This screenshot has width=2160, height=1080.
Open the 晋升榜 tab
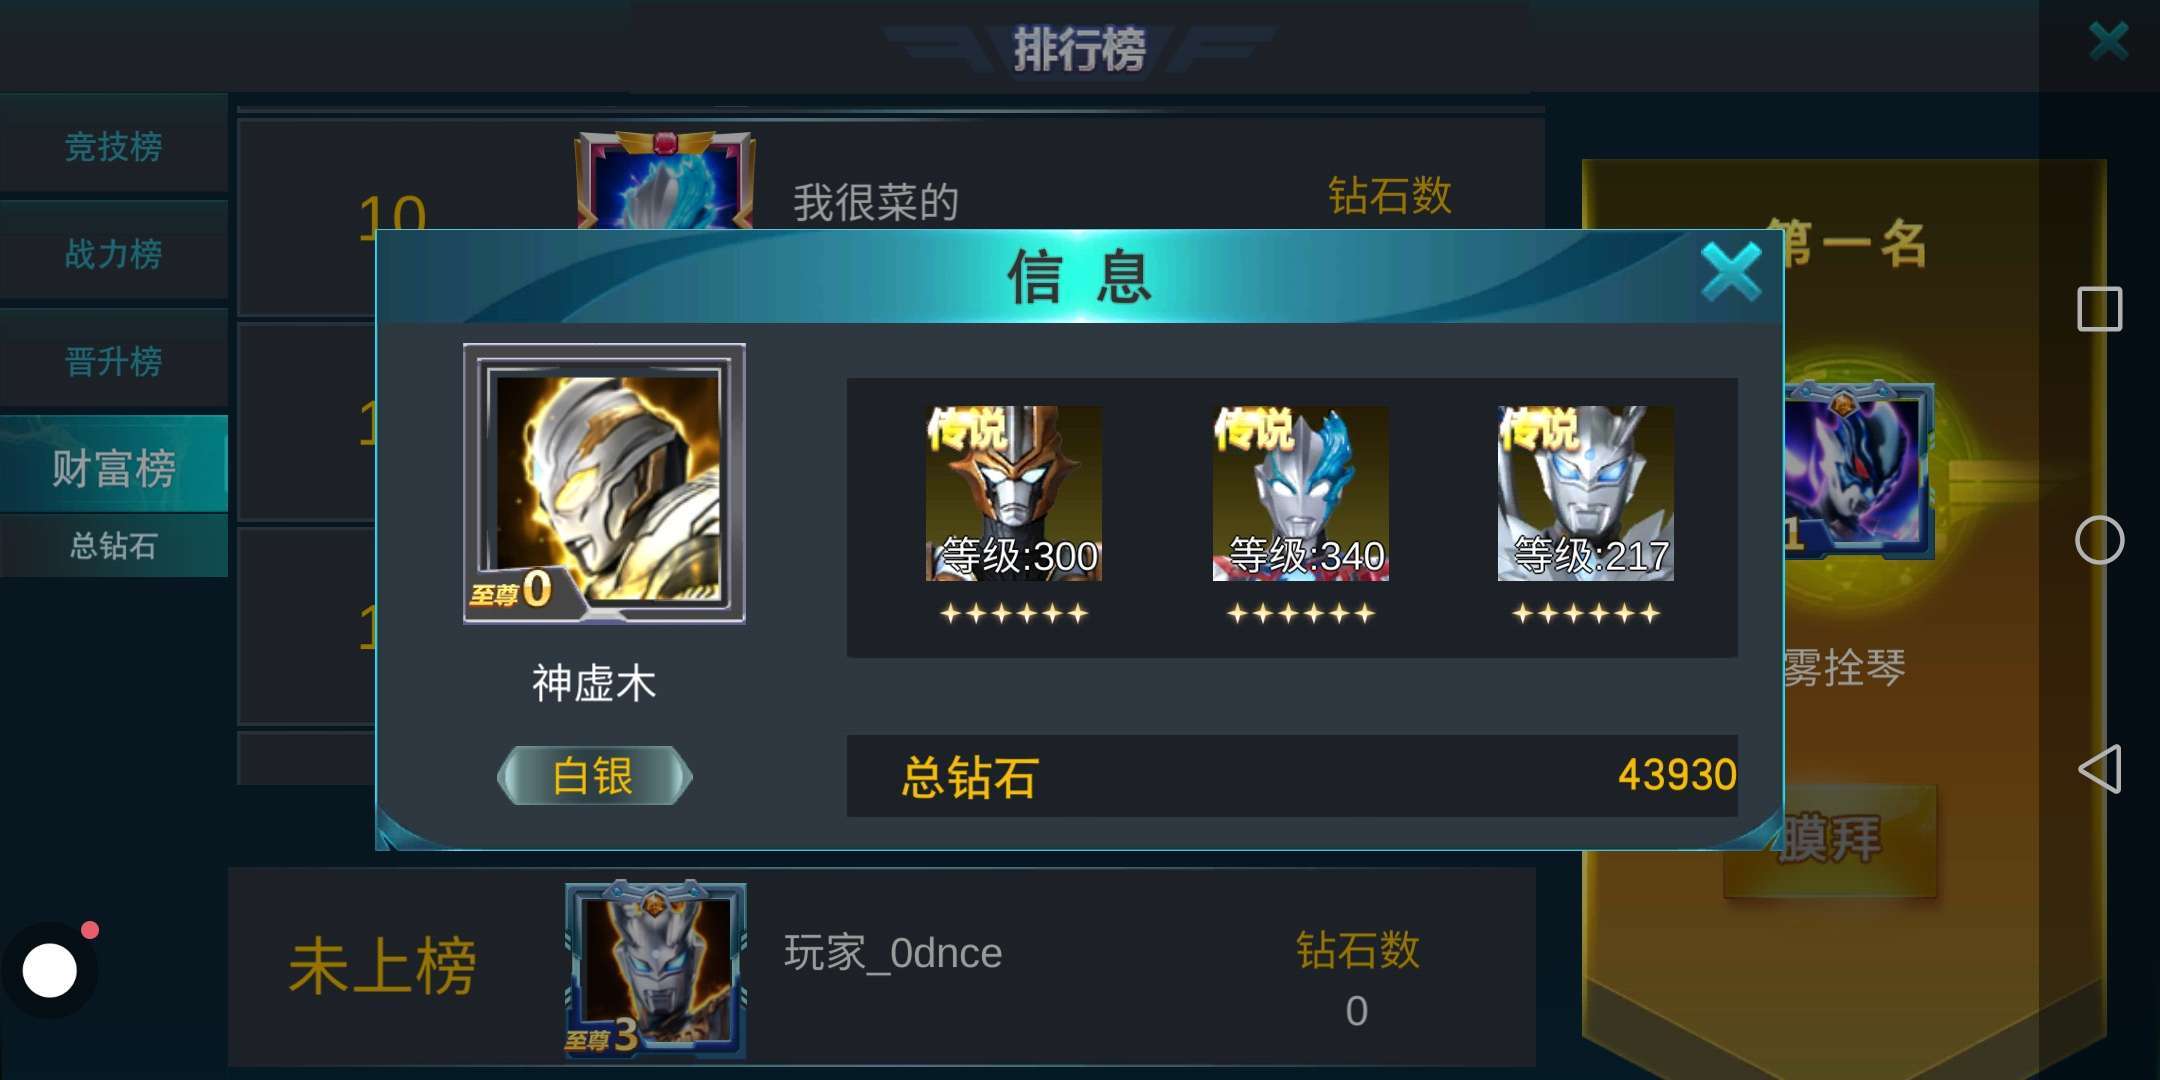[114, 360]
